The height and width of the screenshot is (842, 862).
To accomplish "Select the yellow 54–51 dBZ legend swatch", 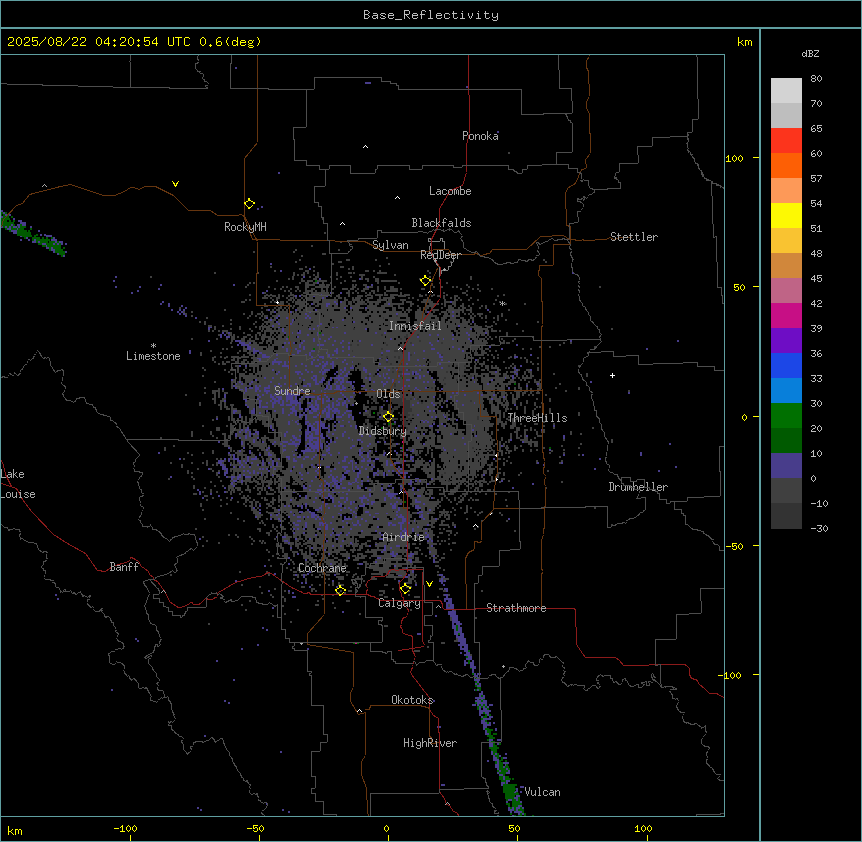I will coord(786,215).
